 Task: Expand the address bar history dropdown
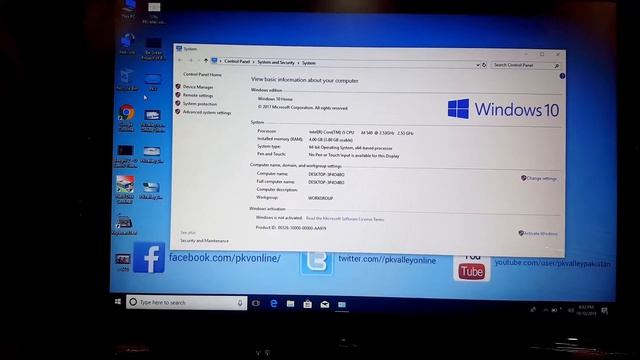pos(478,65)
